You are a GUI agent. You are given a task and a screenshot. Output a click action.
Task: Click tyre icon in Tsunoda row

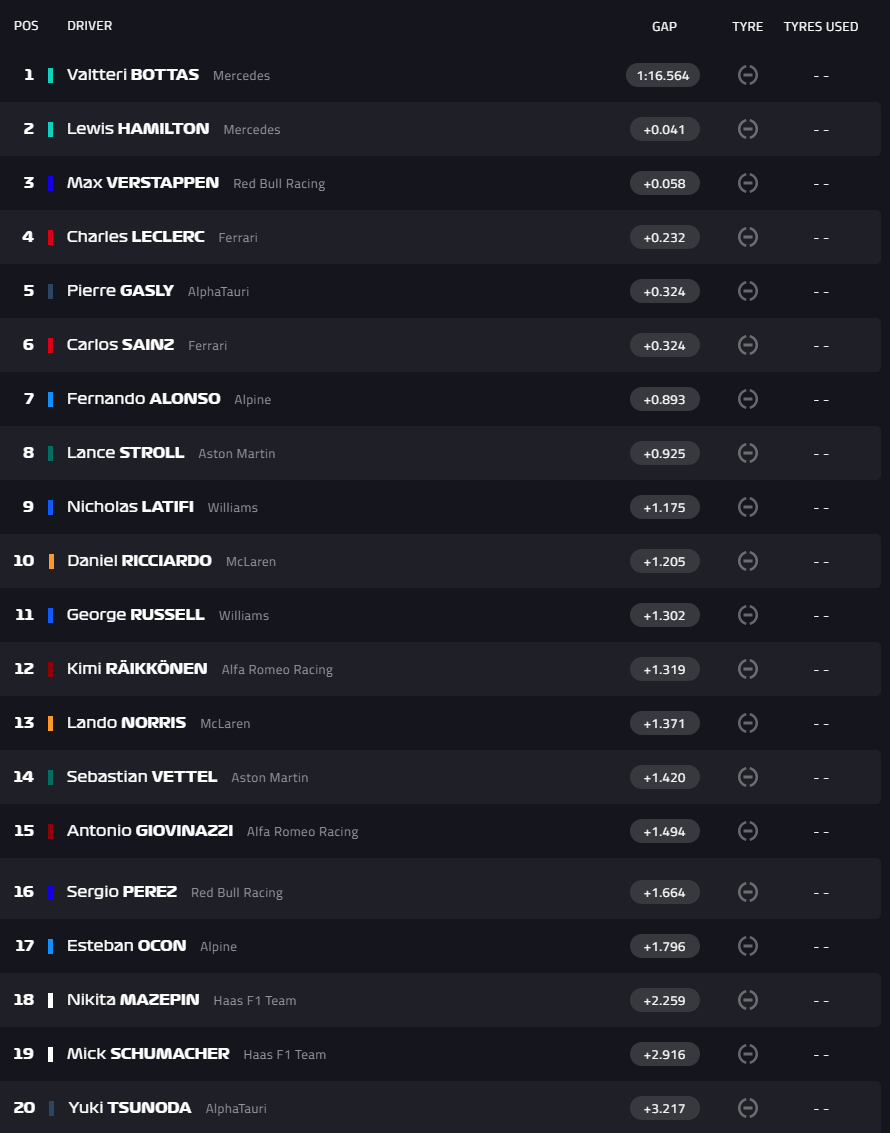coord(748,1108)
